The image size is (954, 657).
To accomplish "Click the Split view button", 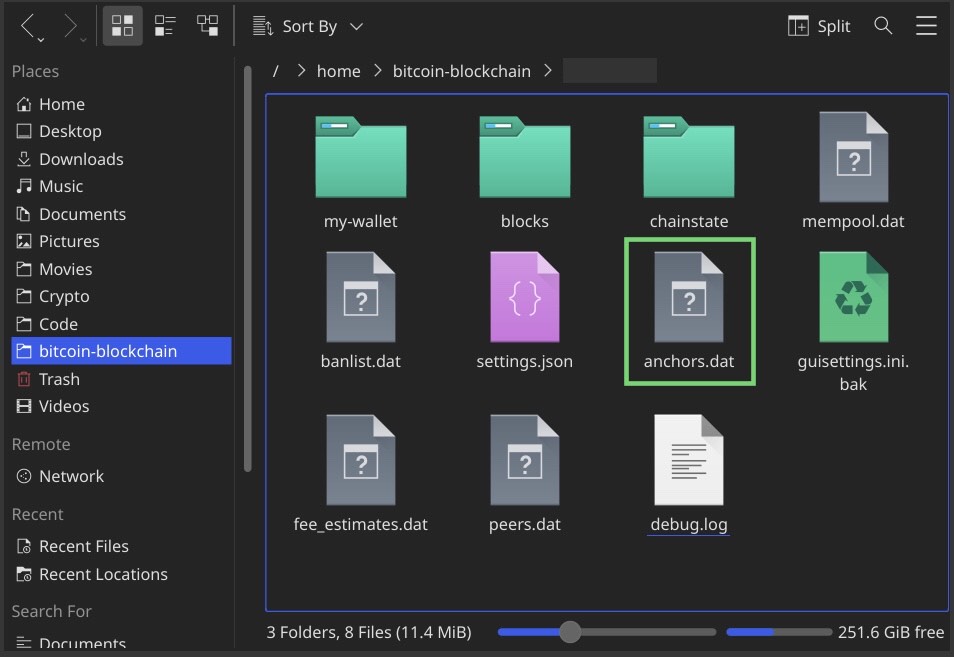I will tap(819, 26).
